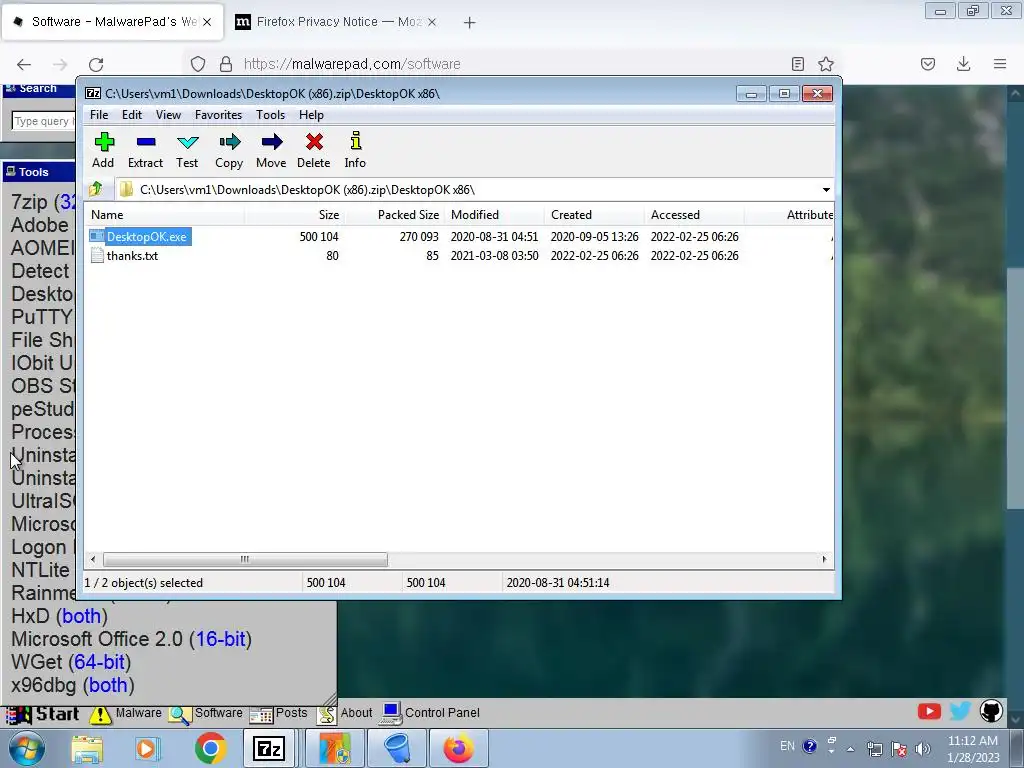This screenshot has height=768, width=1024.
Task: Open the Malware page link
Action: (125, 713)
